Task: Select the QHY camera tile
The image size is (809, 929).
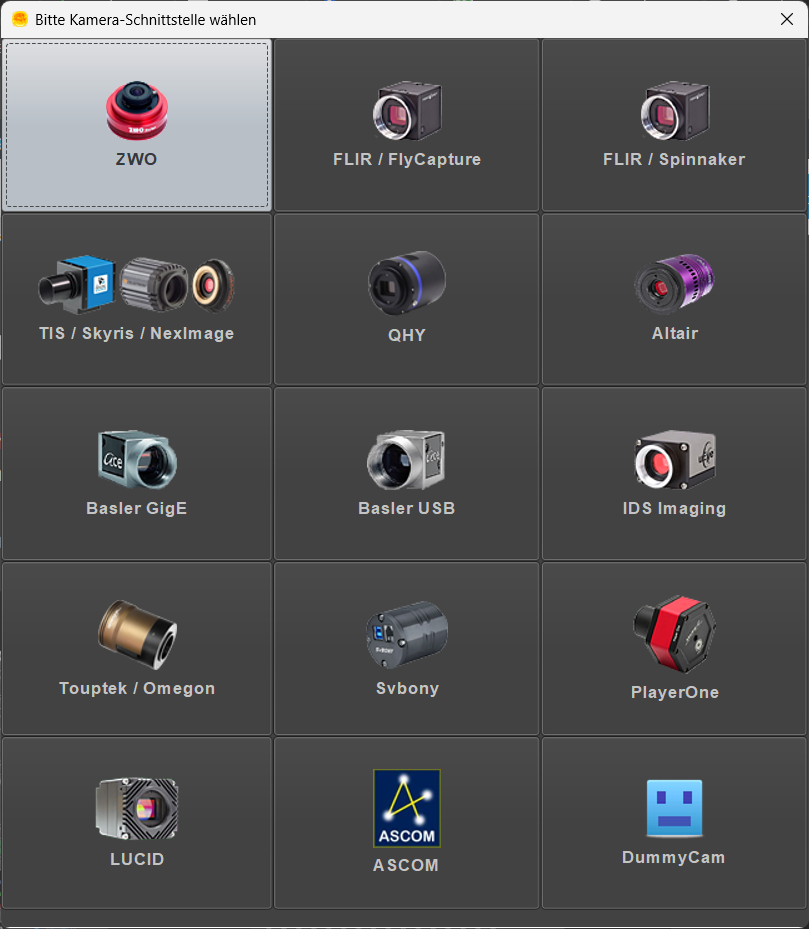Action: point(407,299)
